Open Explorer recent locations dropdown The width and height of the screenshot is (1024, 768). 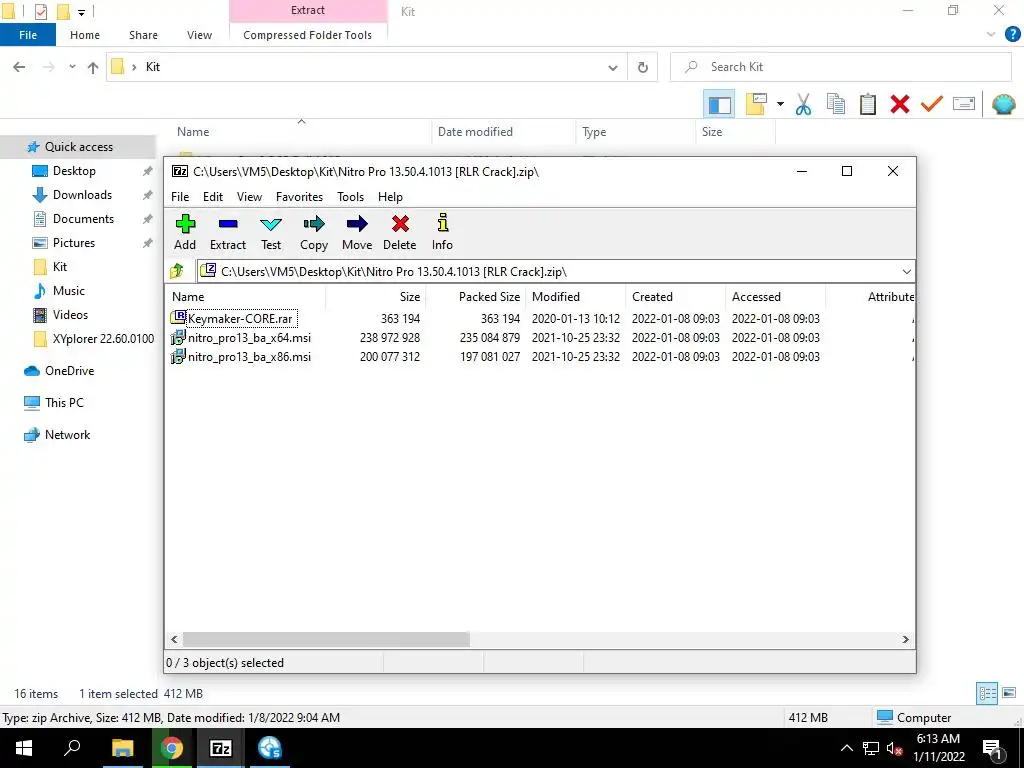pos(72,67)
